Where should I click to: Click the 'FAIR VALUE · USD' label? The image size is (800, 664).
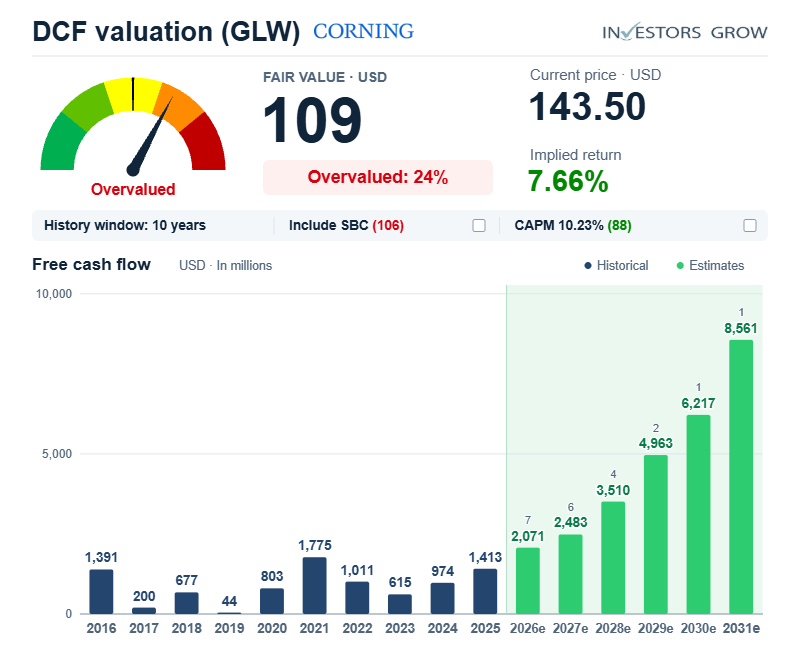325,77
